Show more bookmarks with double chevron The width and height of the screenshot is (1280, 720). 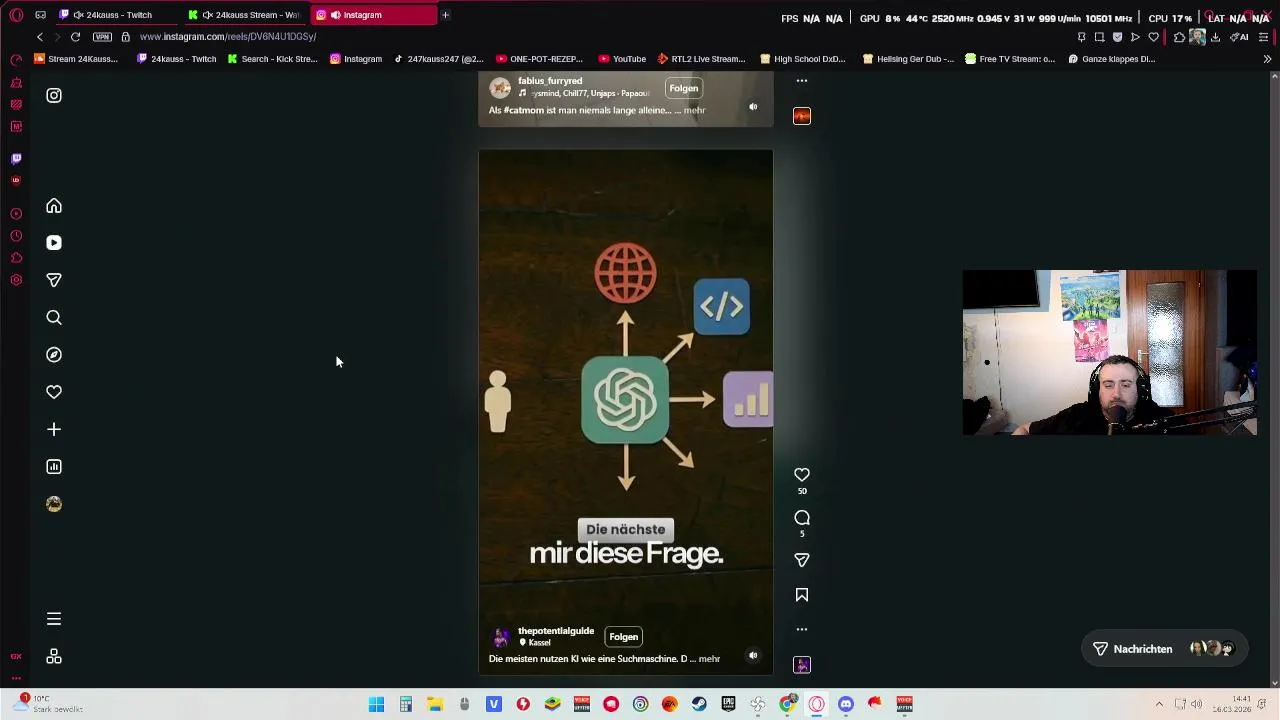[x=1267, y=59]
